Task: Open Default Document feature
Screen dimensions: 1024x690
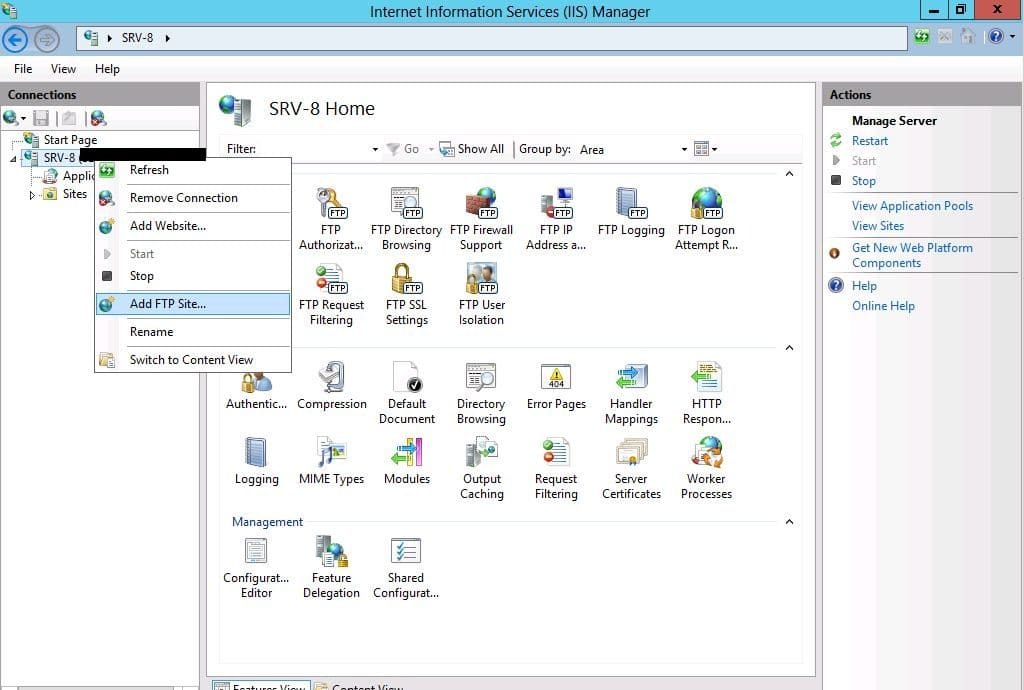Action: point(407,393)
